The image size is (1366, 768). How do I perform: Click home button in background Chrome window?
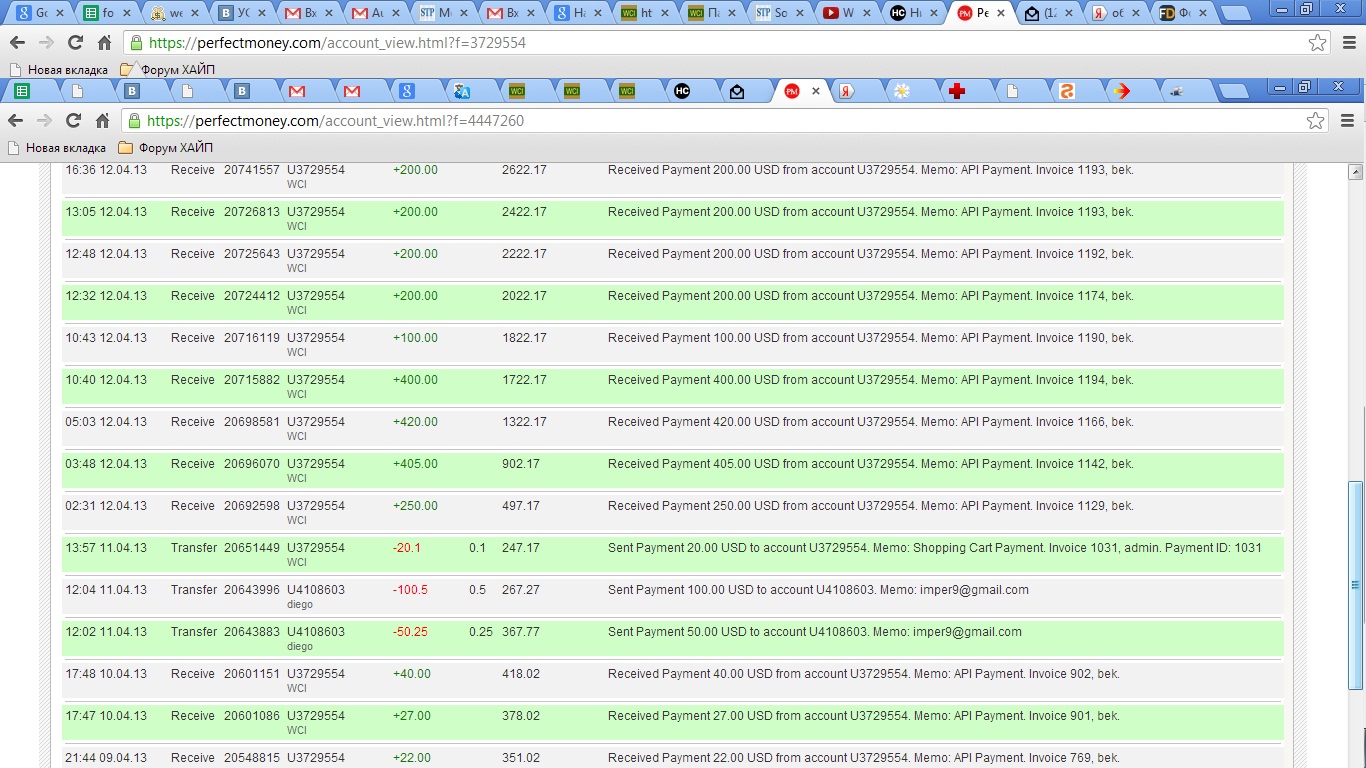click(x=104, y=43)
